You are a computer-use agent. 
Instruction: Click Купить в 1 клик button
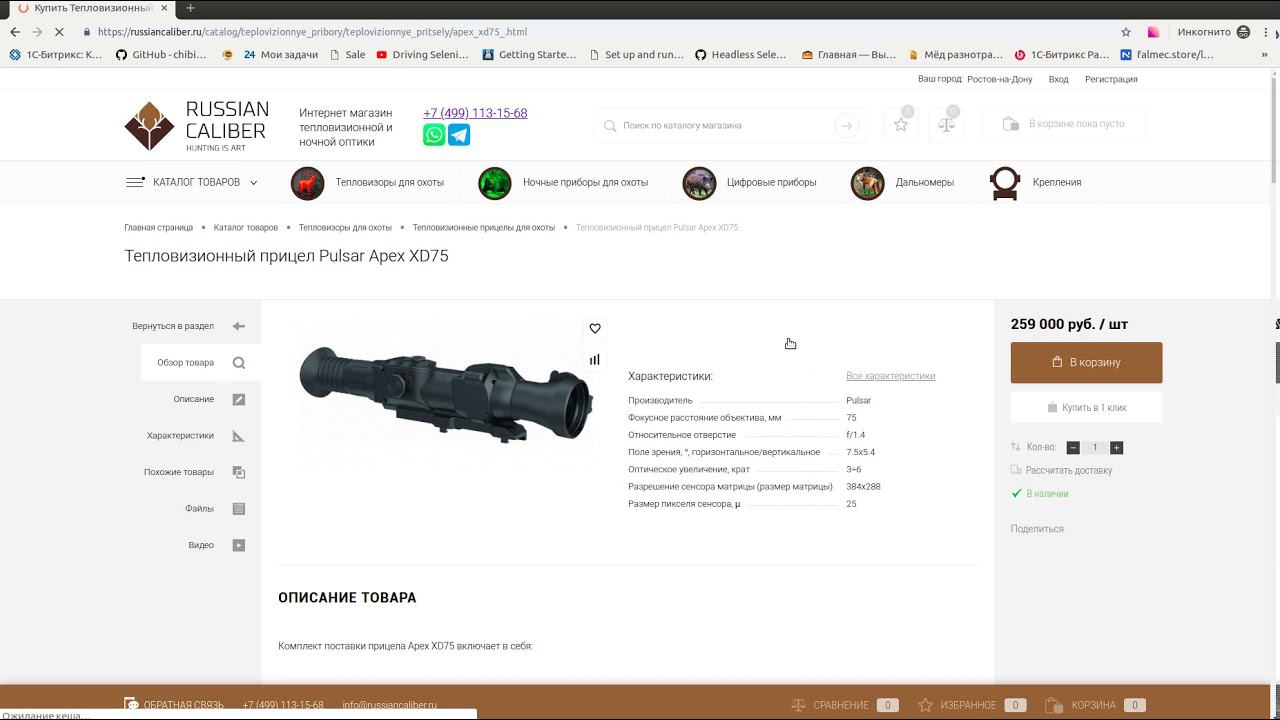pyautogui.click(x=1086, y=408)
